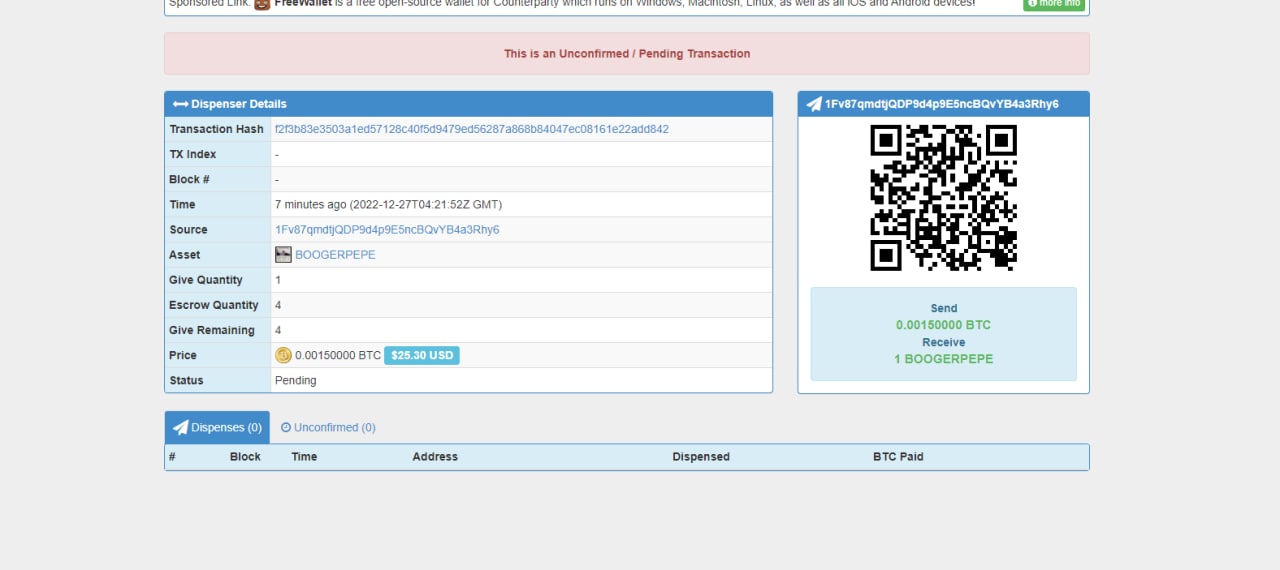Click the bitcoin coin icon beside price
1280x570 pixels.
(283, 355)
